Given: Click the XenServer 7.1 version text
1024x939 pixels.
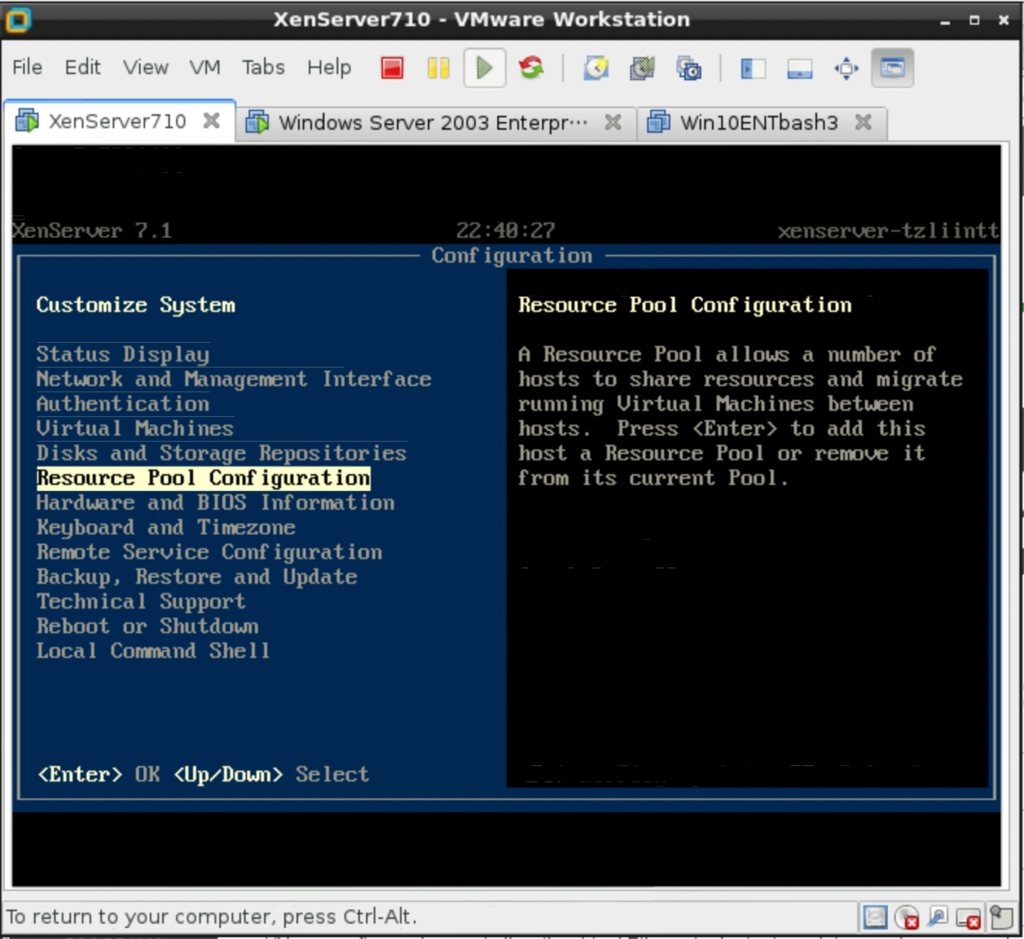Looking at the screenshot, I should tap(92, 231).
